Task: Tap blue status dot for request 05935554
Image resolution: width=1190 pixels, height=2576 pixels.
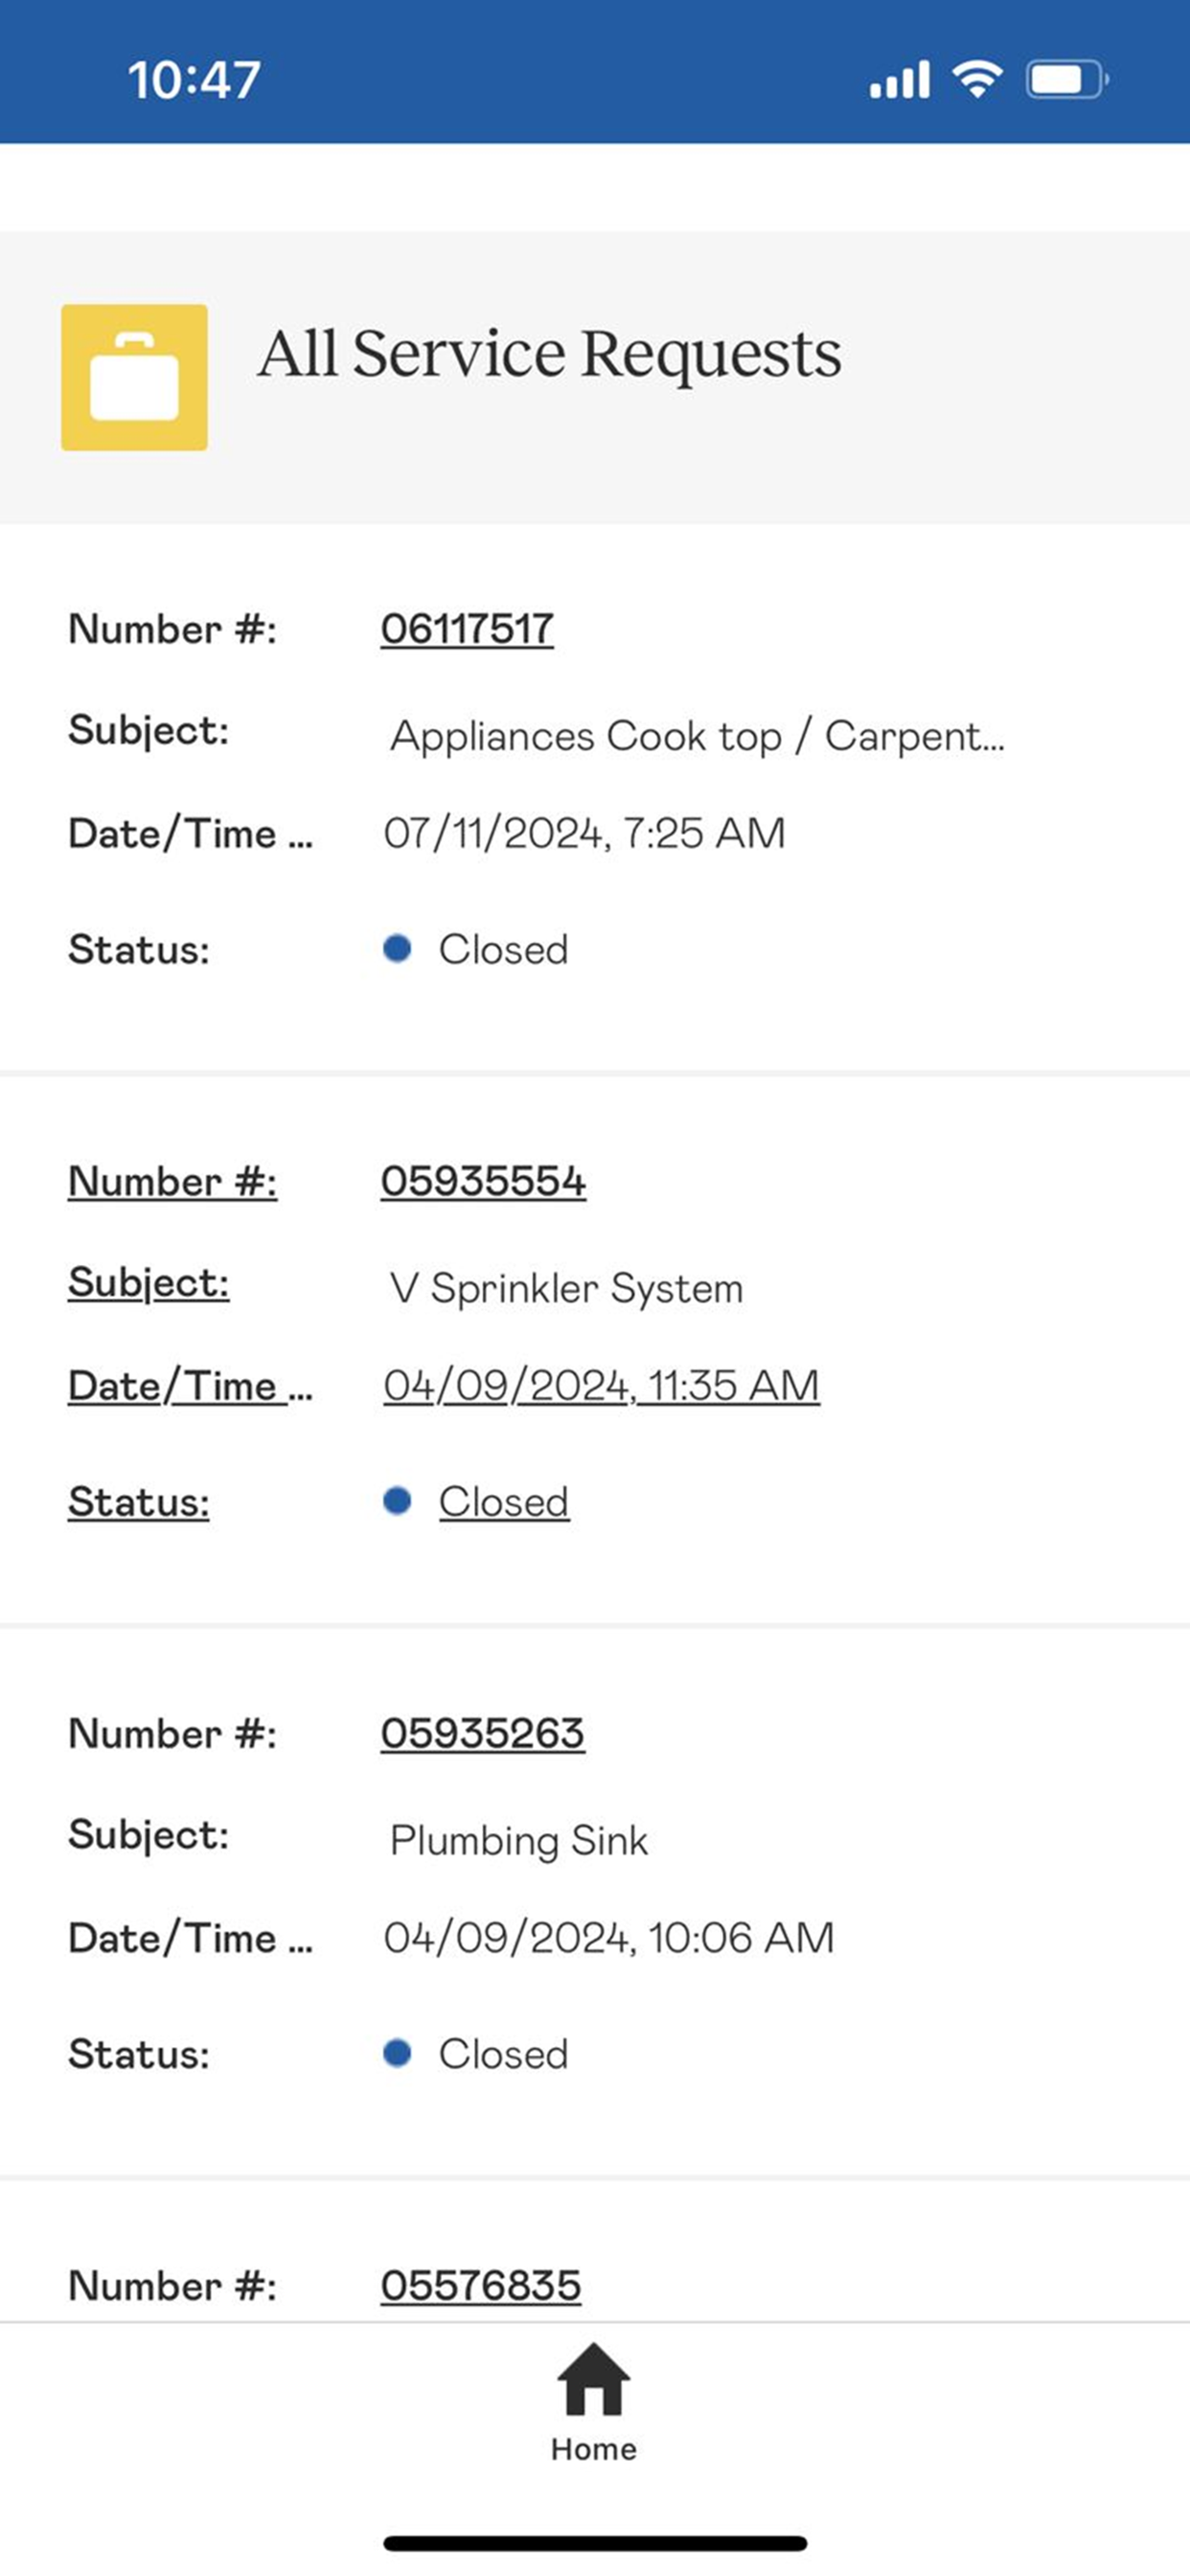Action: pos(397,1500)
